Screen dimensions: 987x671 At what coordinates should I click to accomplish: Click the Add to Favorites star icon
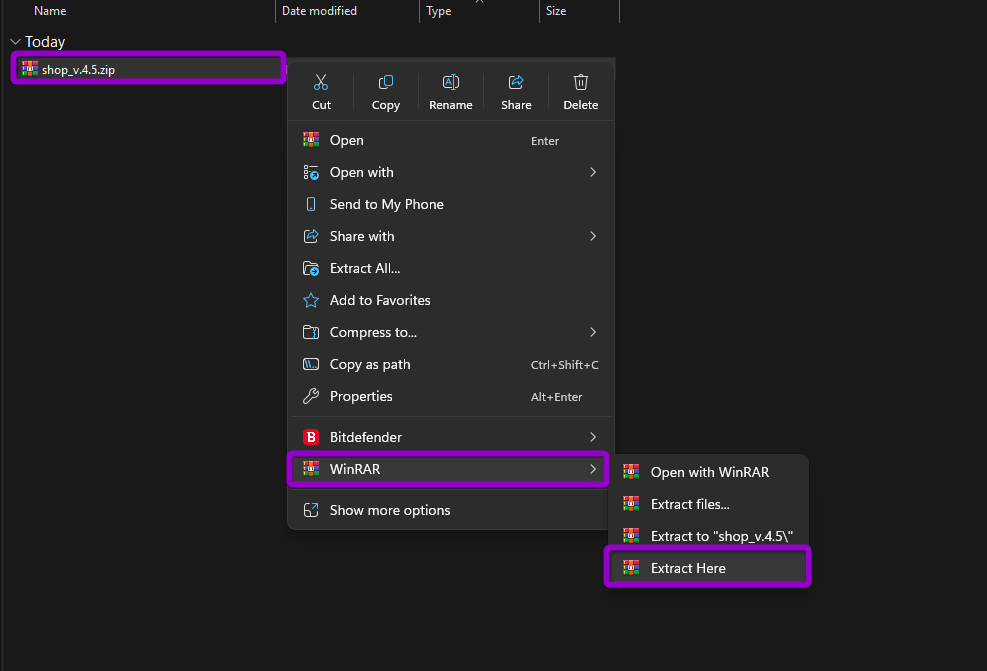tap(310, 300)
